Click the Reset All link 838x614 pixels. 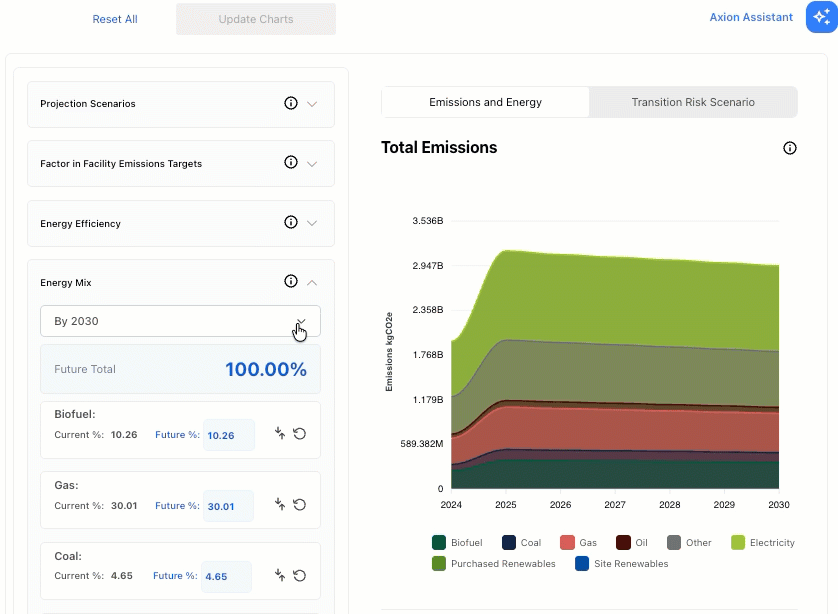click(x=115, y=19)
